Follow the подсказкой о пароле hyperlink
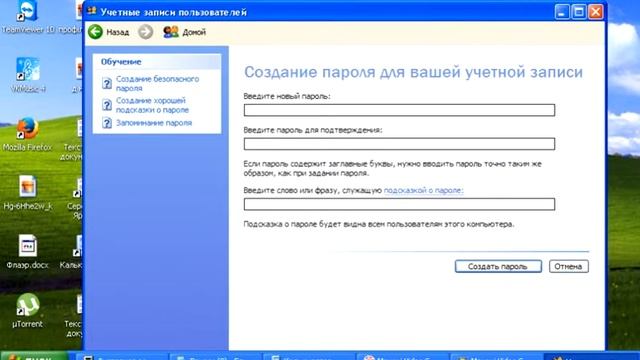The width and height of the screenshot is (640, 360). tap(424, 190)
